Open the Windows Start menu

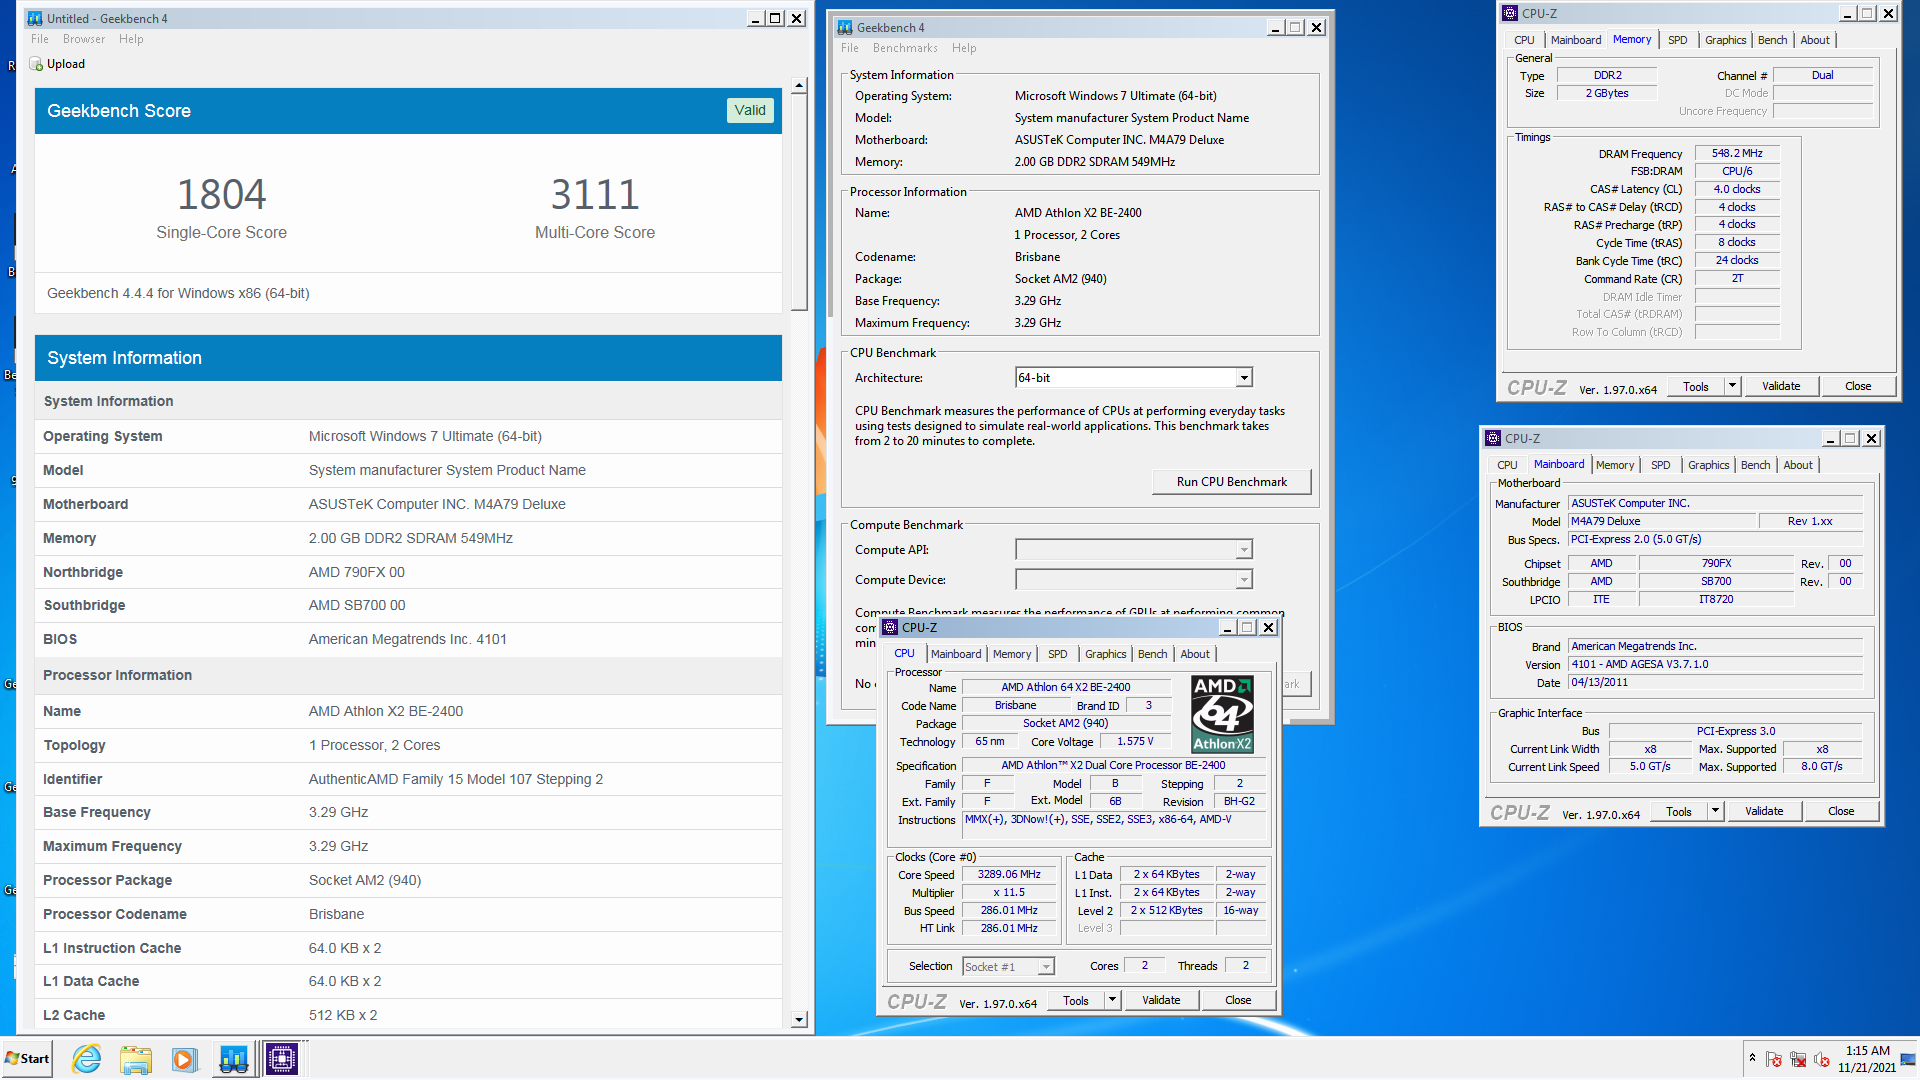point(27,1059)
